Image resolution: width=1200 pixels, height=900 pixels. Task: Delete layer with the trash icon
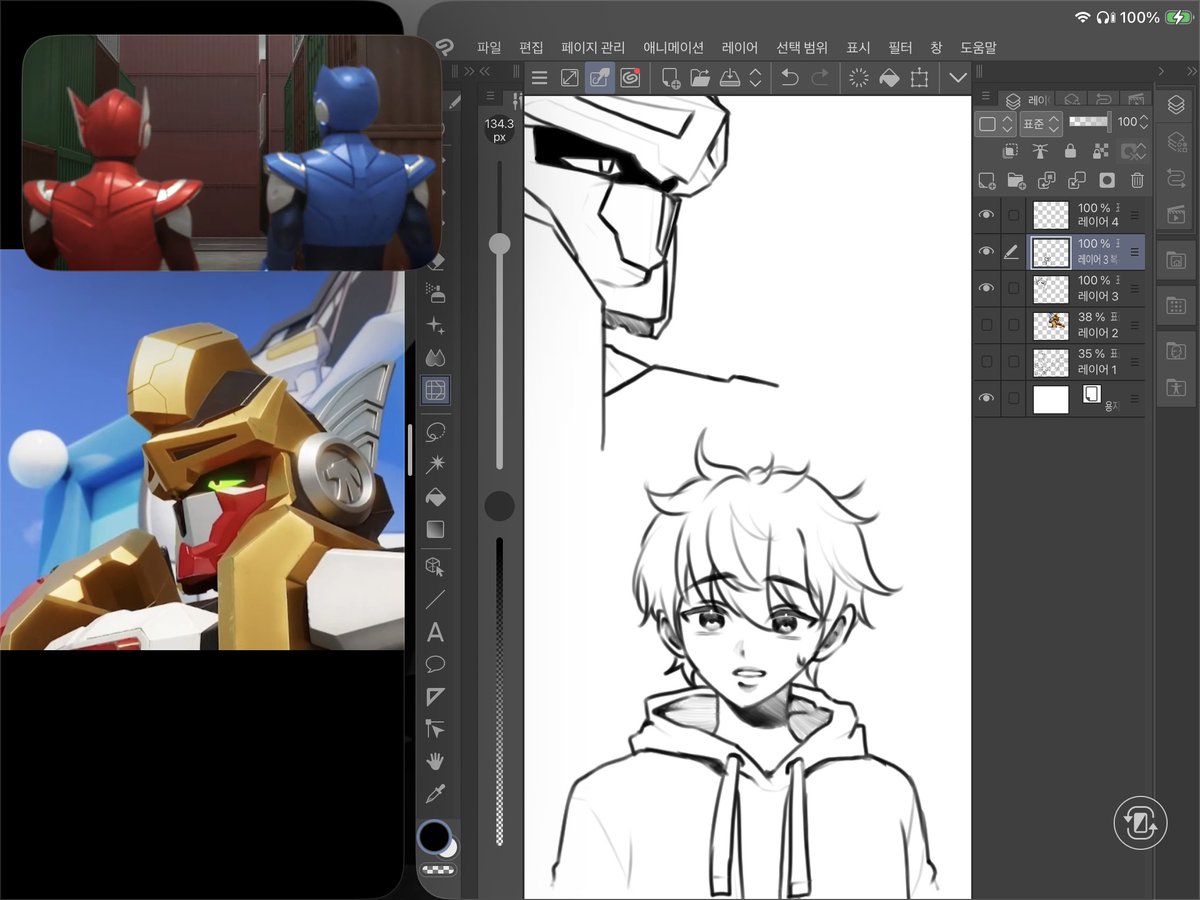pos(1137,180)
